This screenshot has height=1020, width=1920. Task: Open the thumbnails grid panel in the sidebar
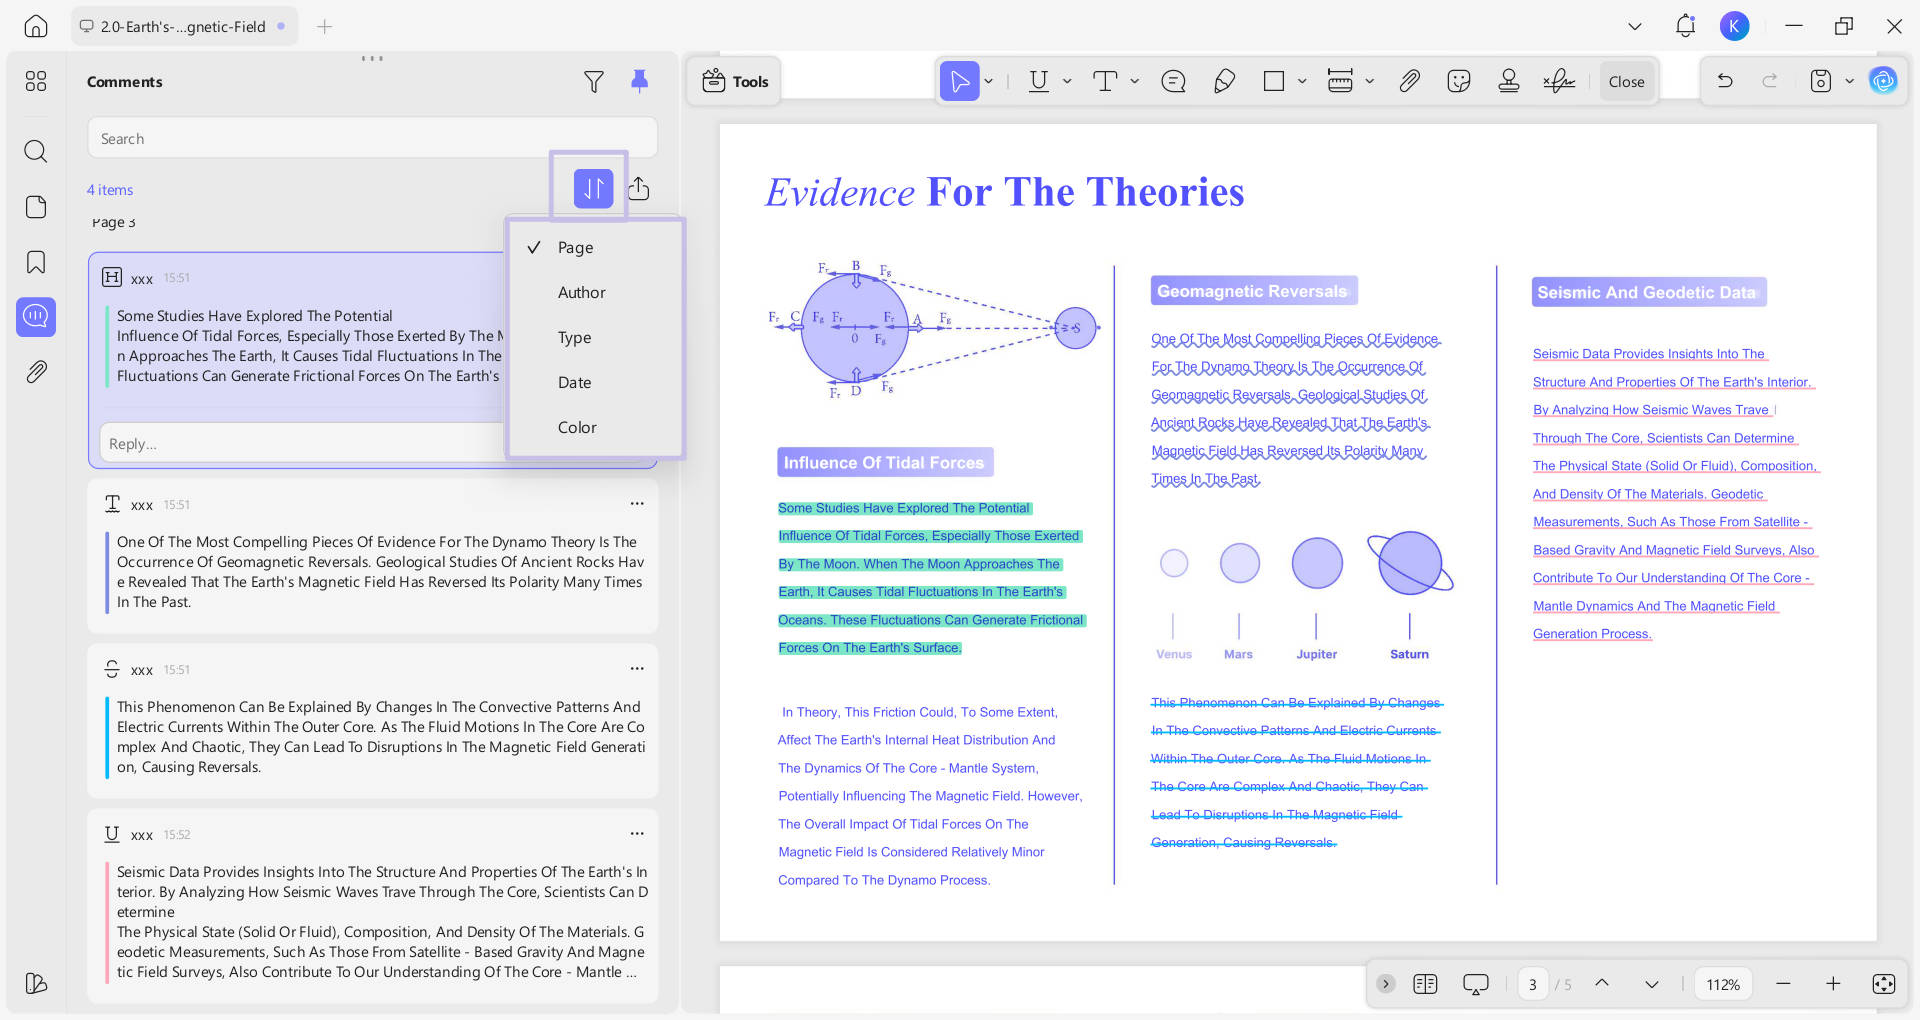pos(36,81)
